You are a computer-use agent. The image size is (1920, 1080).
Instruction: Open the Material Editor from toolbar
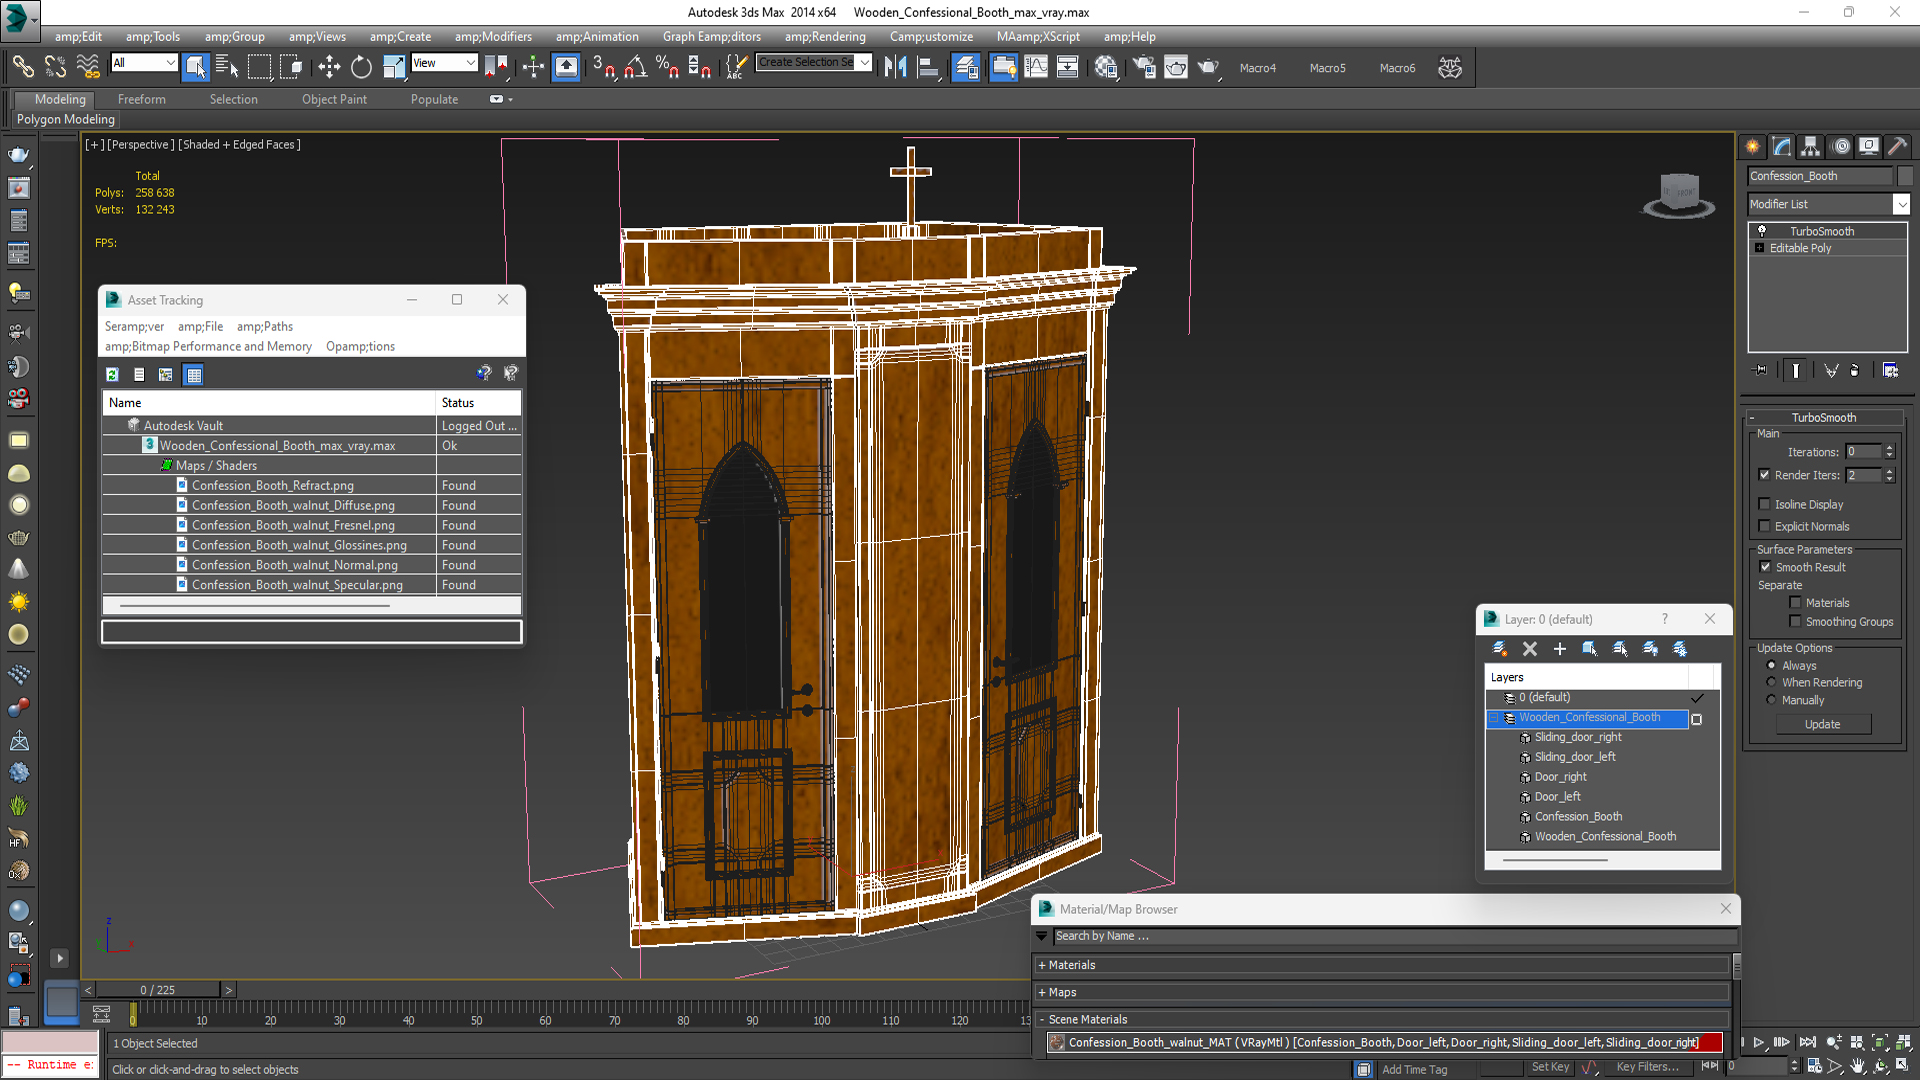[1106, 67]
